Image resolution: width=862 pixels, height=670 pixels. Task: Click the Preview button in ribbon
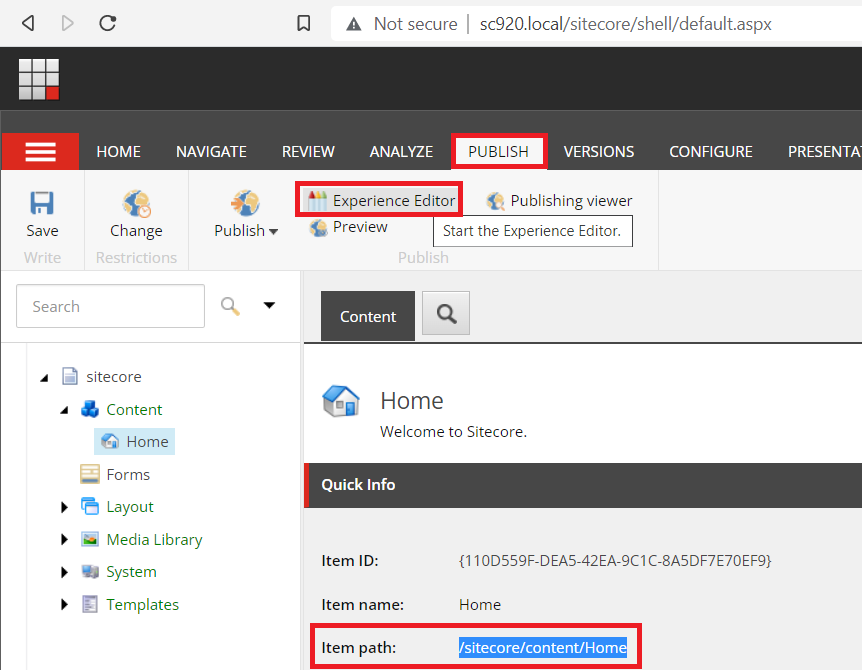click(x=348, y=227)
